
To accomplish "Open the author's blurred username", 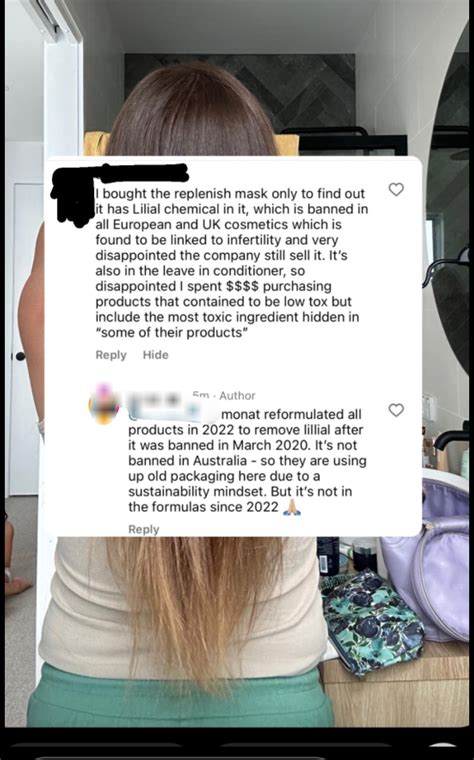I will tap(154, 399).
